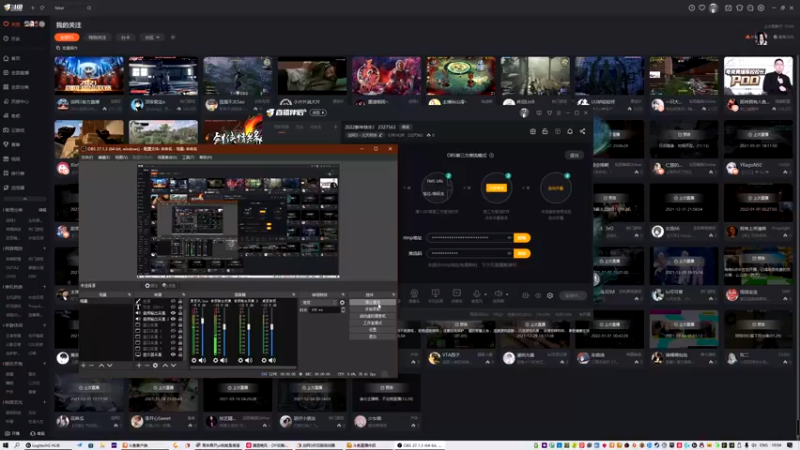The width and height of the screenshot is (800, 450).
Task: Click Start Streaming button in OBS controls
Action: (372, 302)
